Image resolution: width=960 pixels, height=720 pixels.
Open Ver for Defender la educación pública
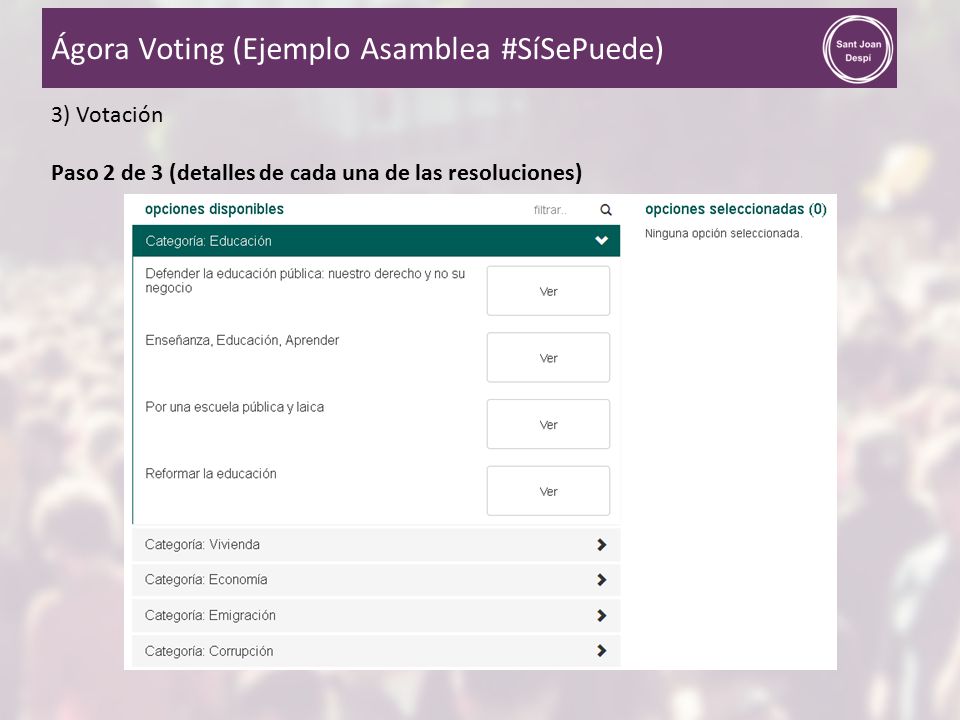click(x=548, y=291)
